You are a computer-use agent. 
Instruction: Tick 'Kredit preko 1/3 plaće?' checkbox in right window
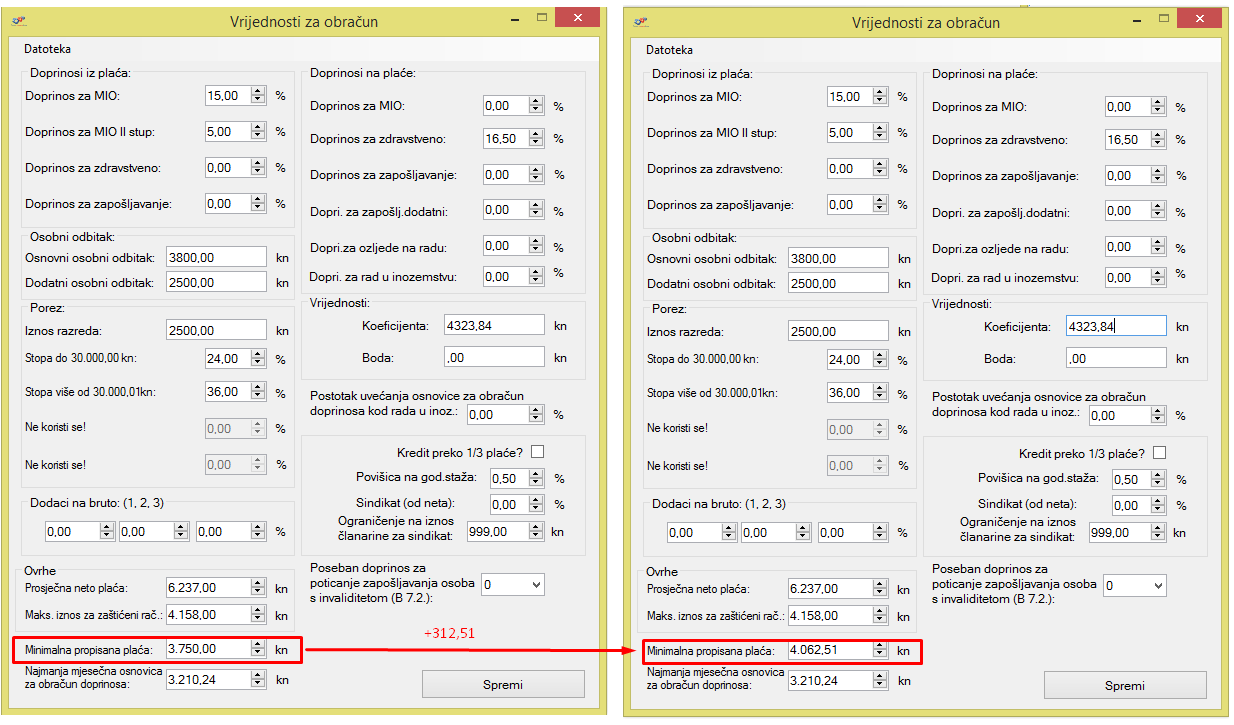(1160, 453)
